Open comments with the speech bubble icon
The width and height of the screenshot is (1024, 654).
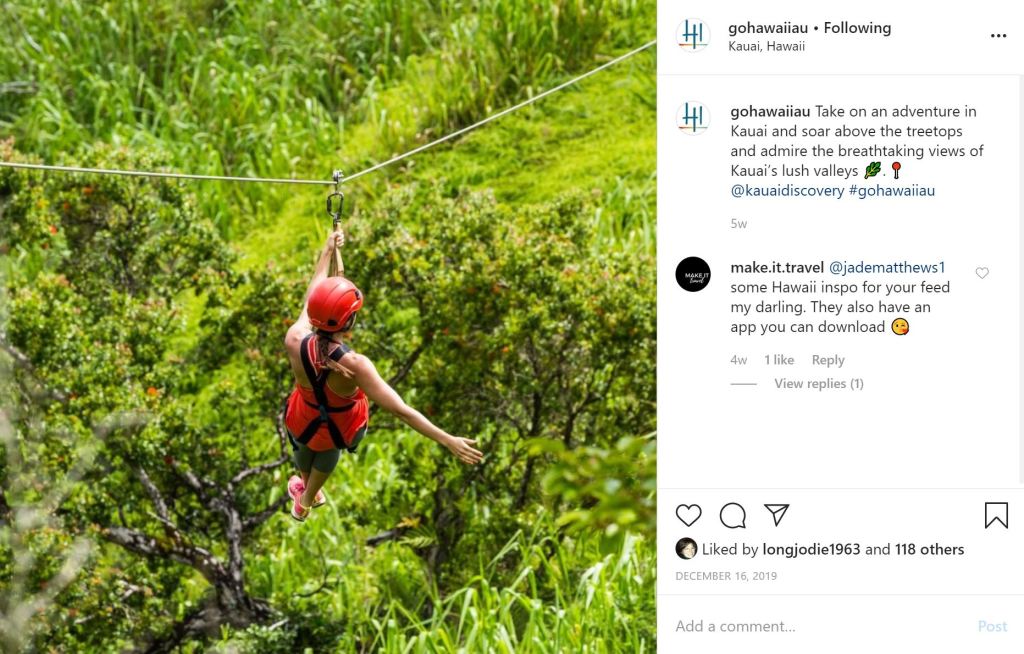coord(733,515)
